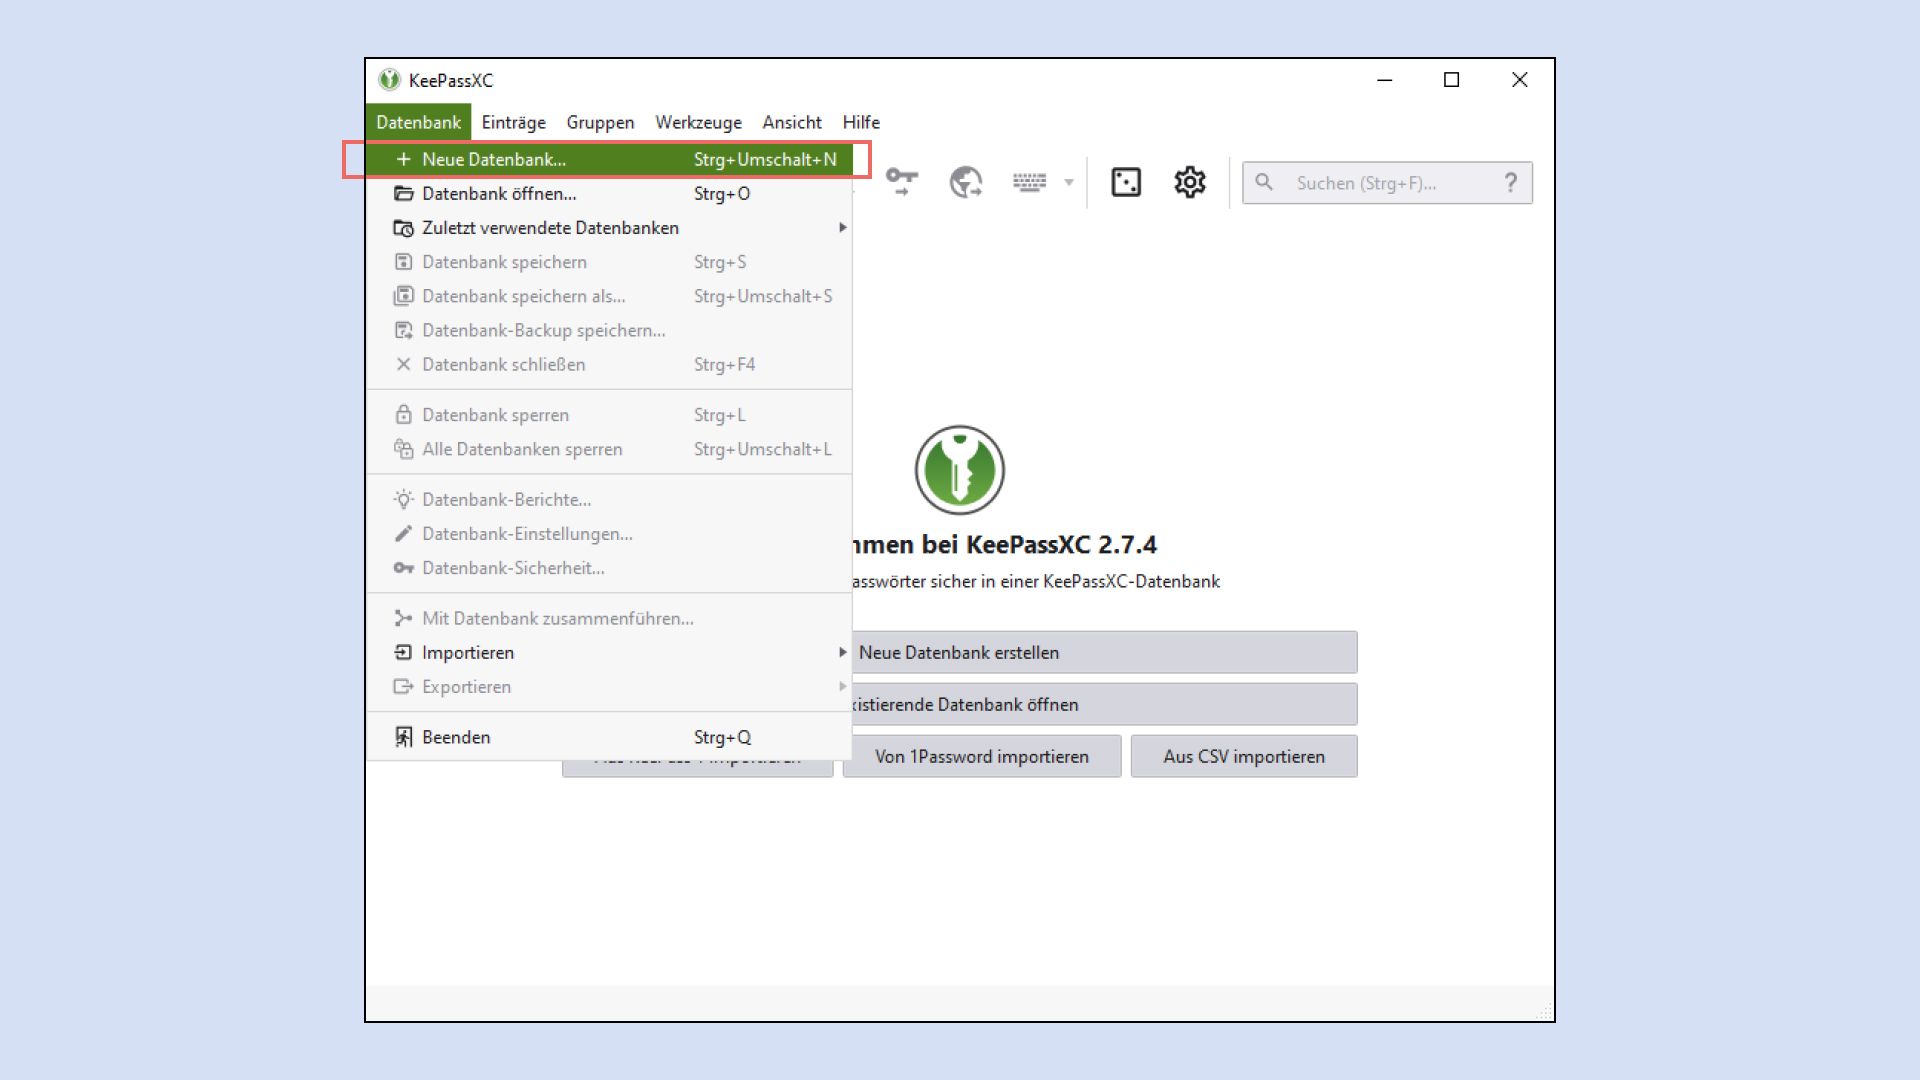Open the Auto-Type dropdown arrow
Screen dimensions: 1920x1080
[x=1069, y=182]
